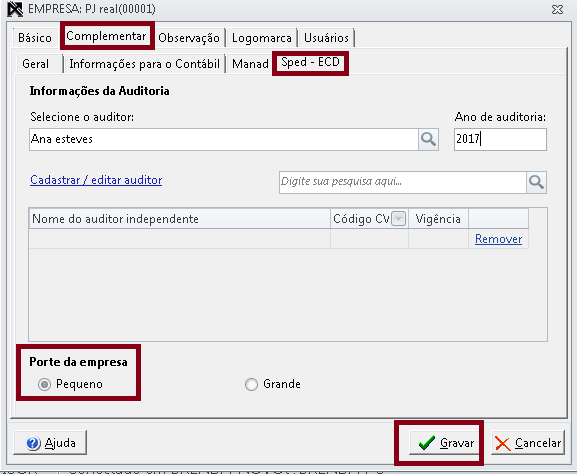Click the Cadastrar / editar auditor link
Viewport: 577px width, 474px height.
(x=96, y=180)
